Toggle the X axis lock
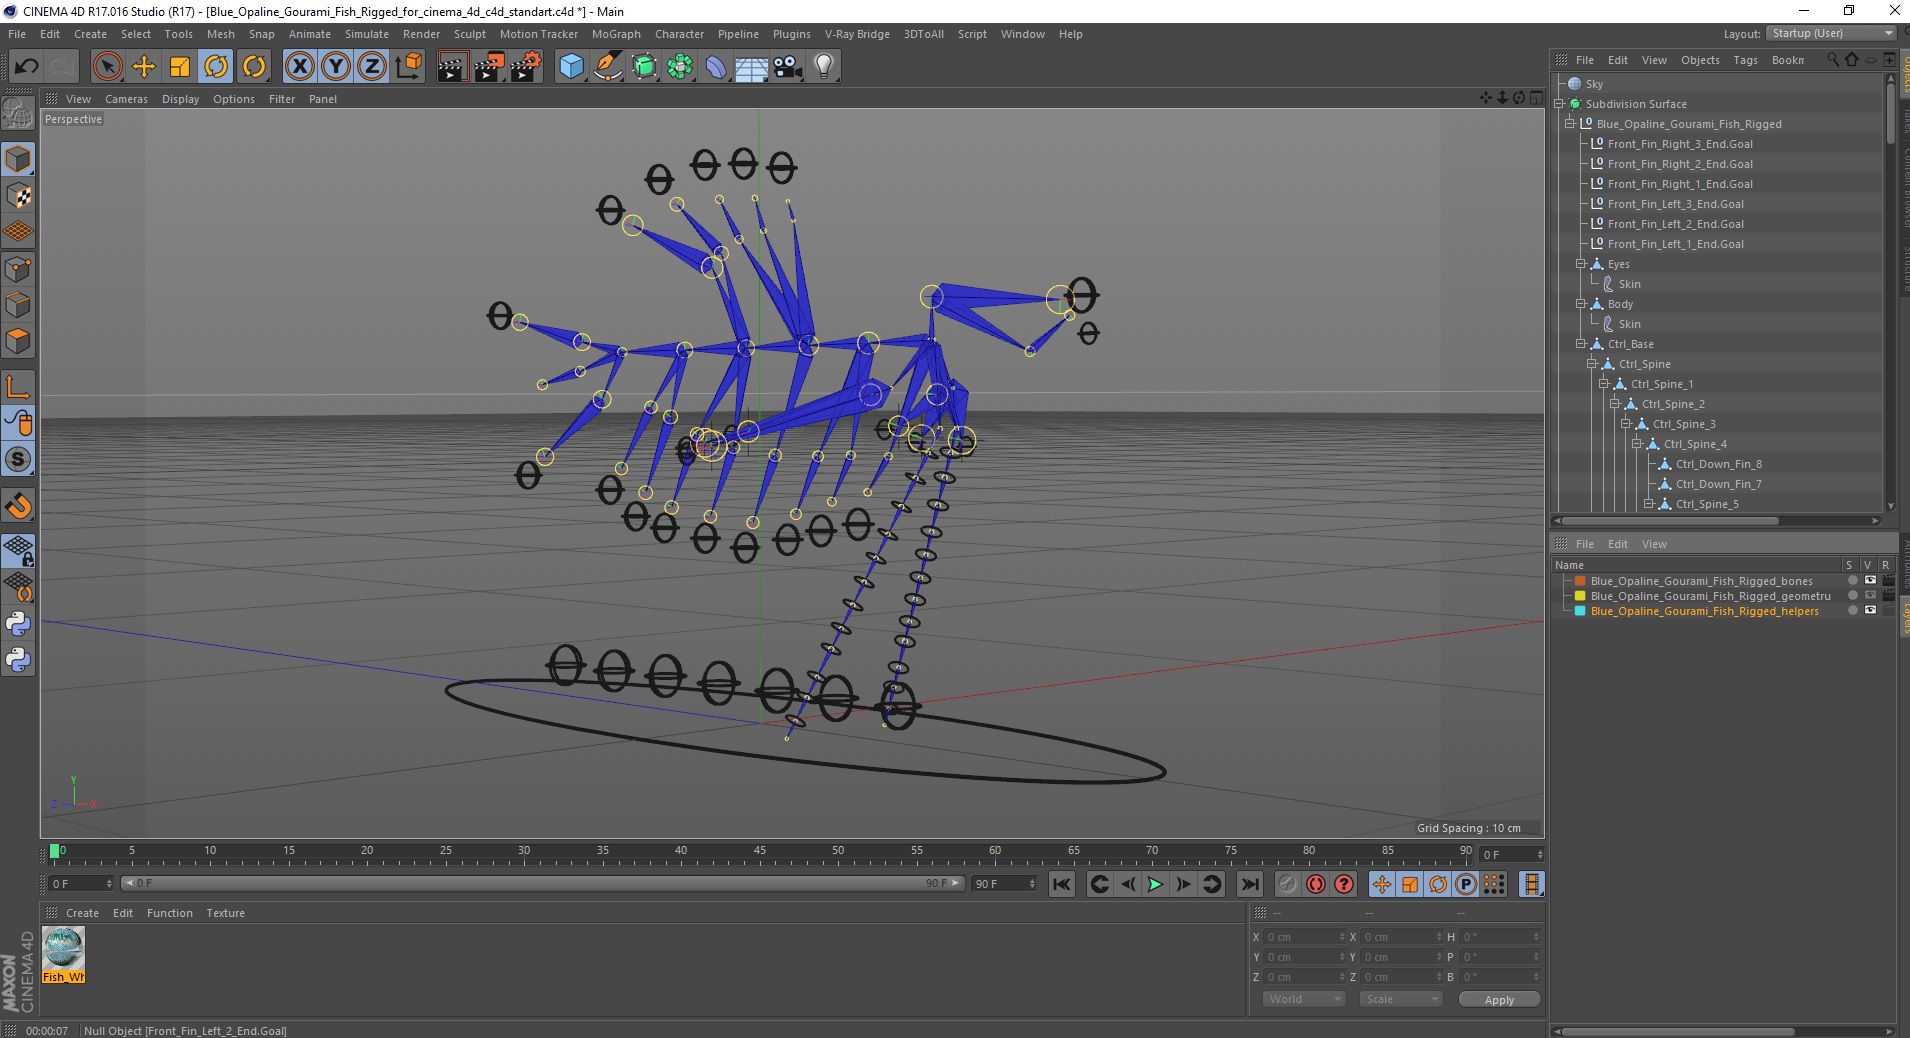This screenshot has height=1038, width=1910. click(x=299, y=67)
